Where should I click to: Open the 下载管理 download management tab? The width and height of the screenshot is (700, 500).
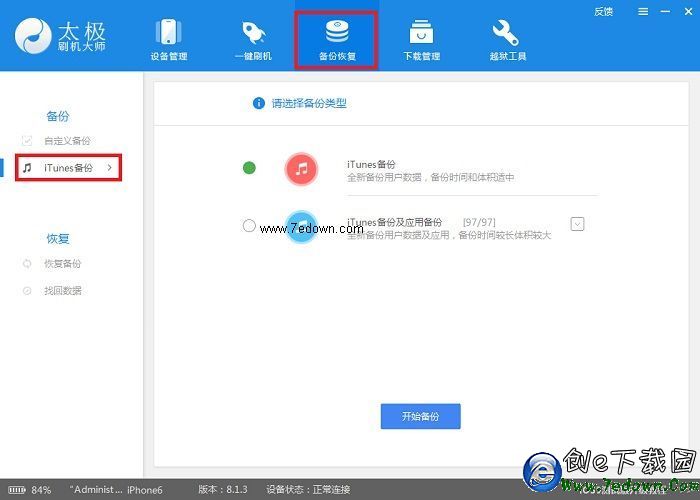pyautogui.click(x=421, y=39)
